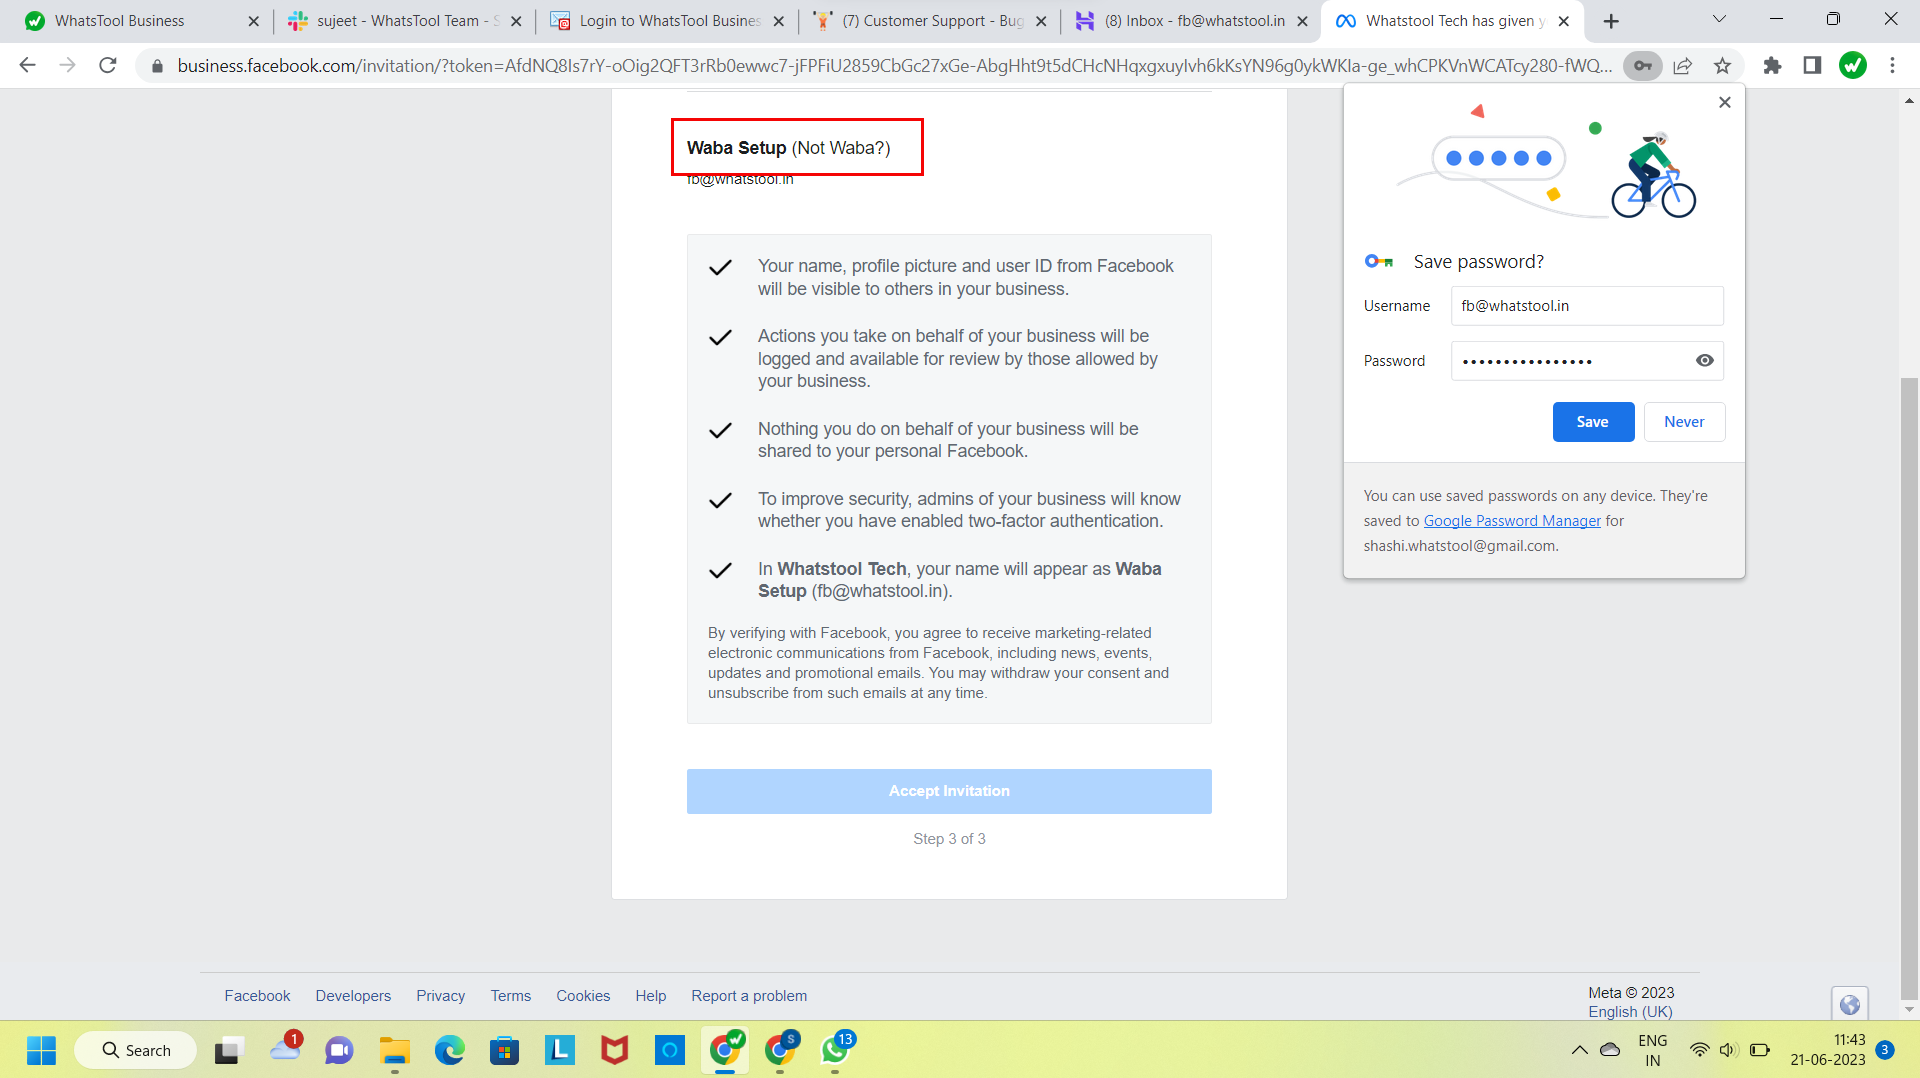Open File Explorer from taskbar

pyautogui.click(x=395, y=1050)
